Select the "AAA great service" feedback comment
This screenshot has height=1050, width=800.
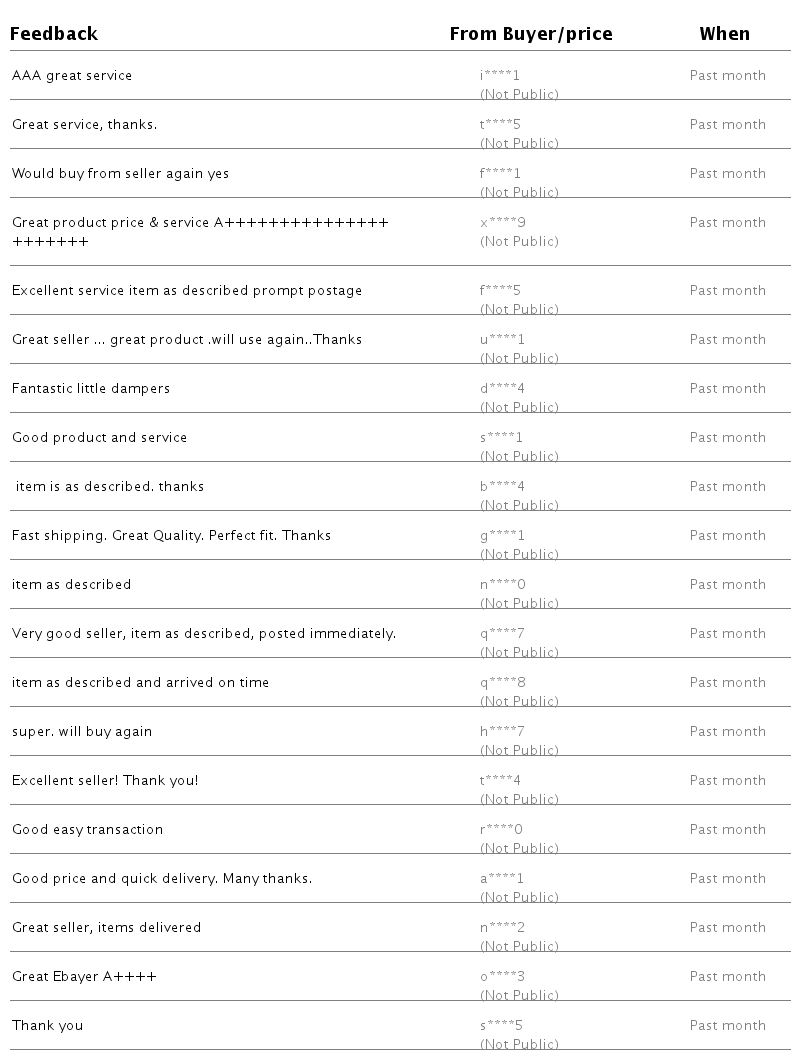coord(72,76)
